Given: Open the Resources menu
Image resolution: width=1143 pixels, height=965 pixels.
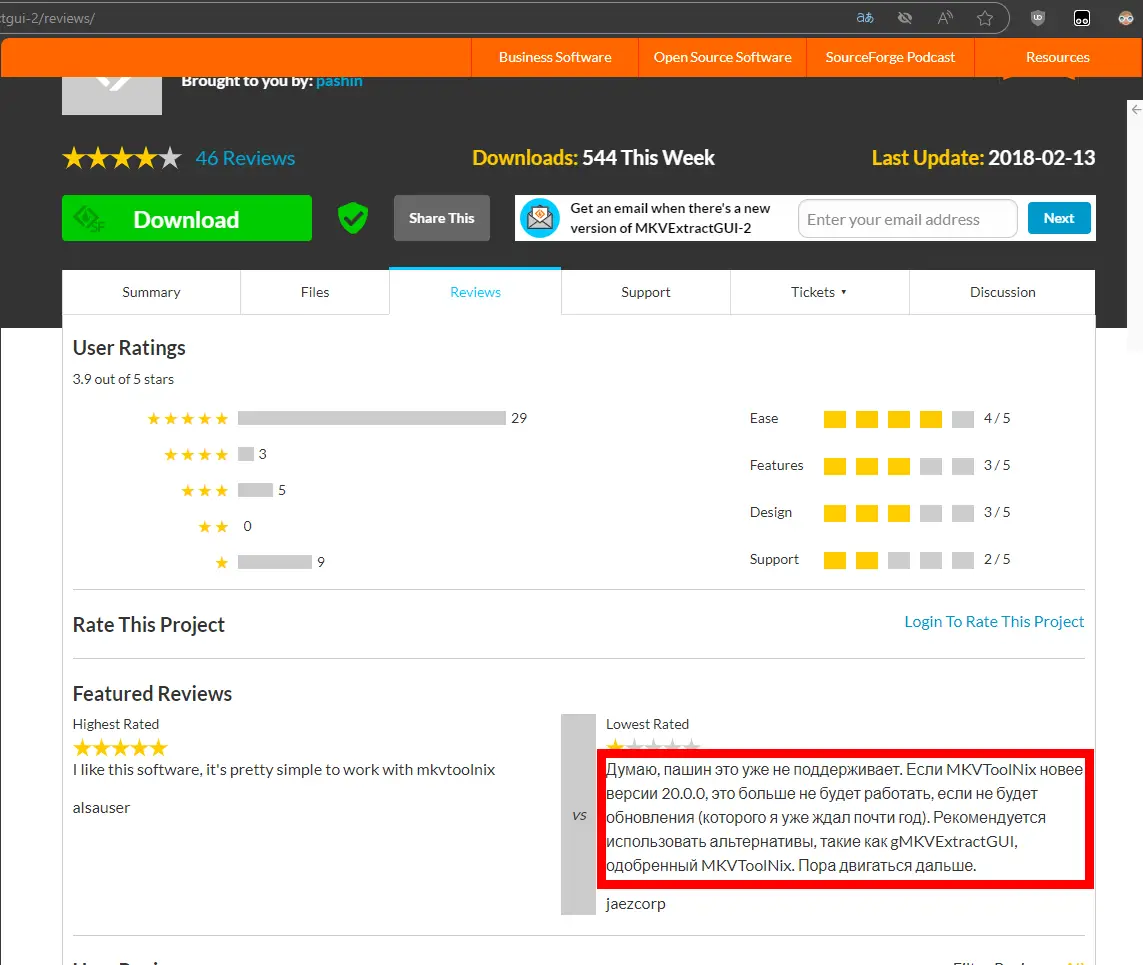Looking at the screenshot, I should (x=1058, y=57).
